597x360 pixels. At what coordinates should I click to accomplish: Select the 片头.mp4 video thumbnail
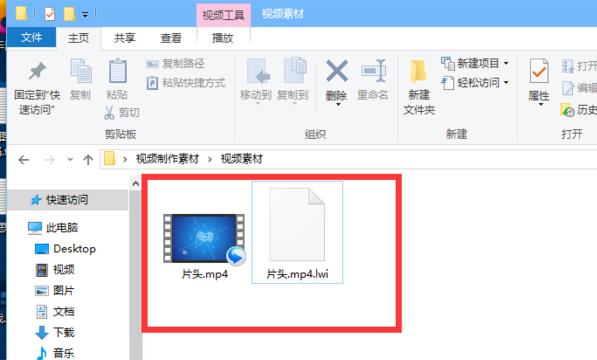pos(204,239)
